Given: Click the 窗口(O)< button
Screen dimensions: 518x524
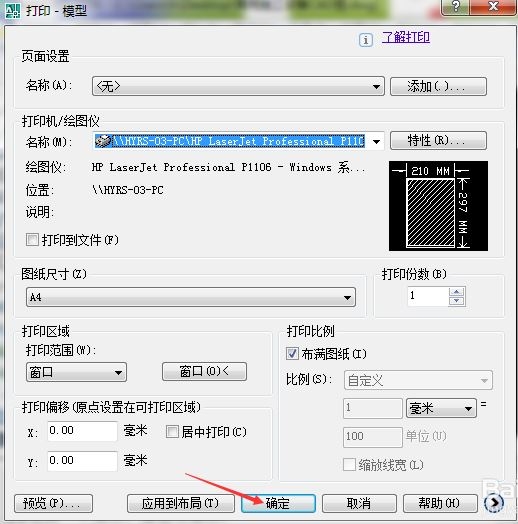Looking at the screenshot, I should click(x=205, y=371).
